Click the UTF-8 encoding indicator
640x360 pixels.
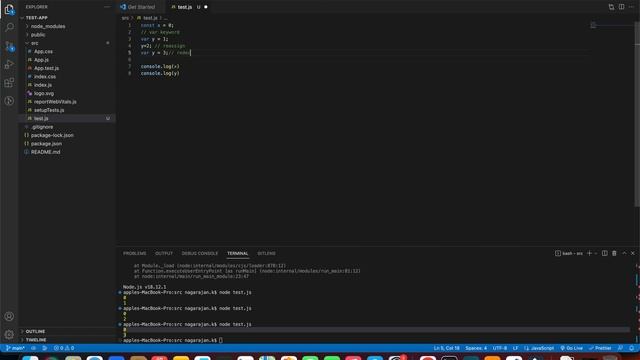(500, 348)
